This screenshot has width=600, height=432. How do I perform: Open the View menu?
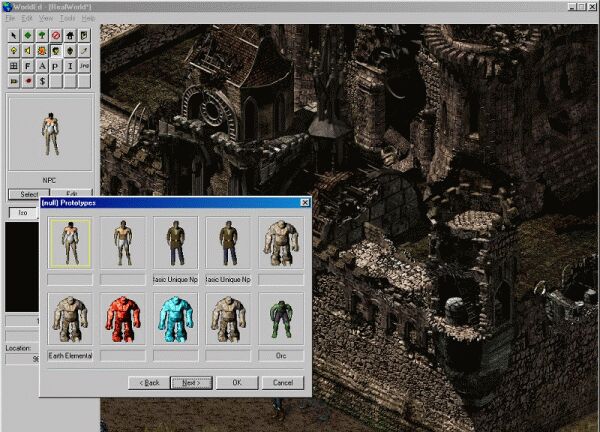[46, 18]
